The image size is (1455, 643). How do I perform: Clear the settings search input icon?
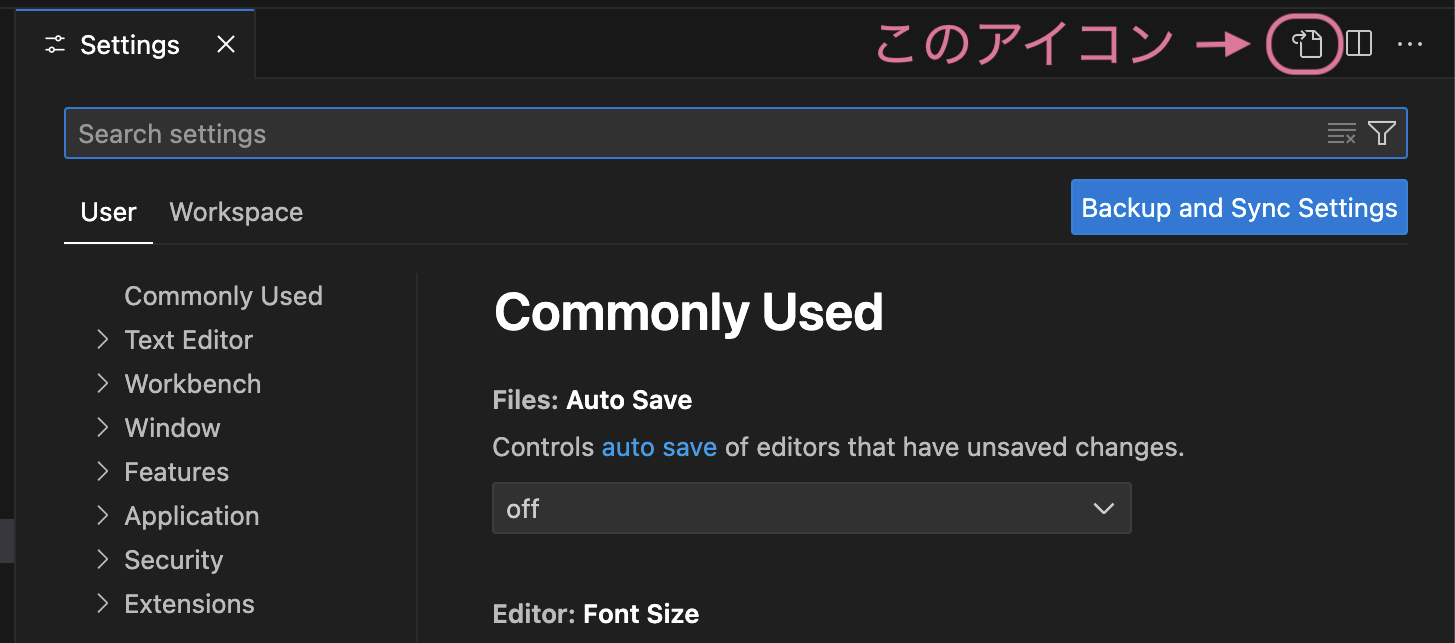coord(1341,132)
